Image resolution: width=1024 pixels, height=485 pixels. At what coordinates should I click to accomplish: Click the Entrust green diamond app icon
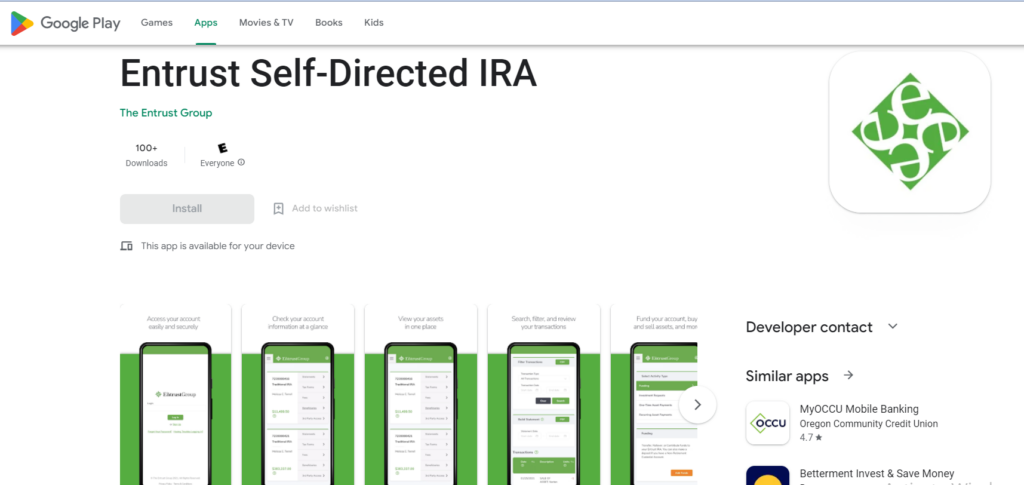pos(910,132)
